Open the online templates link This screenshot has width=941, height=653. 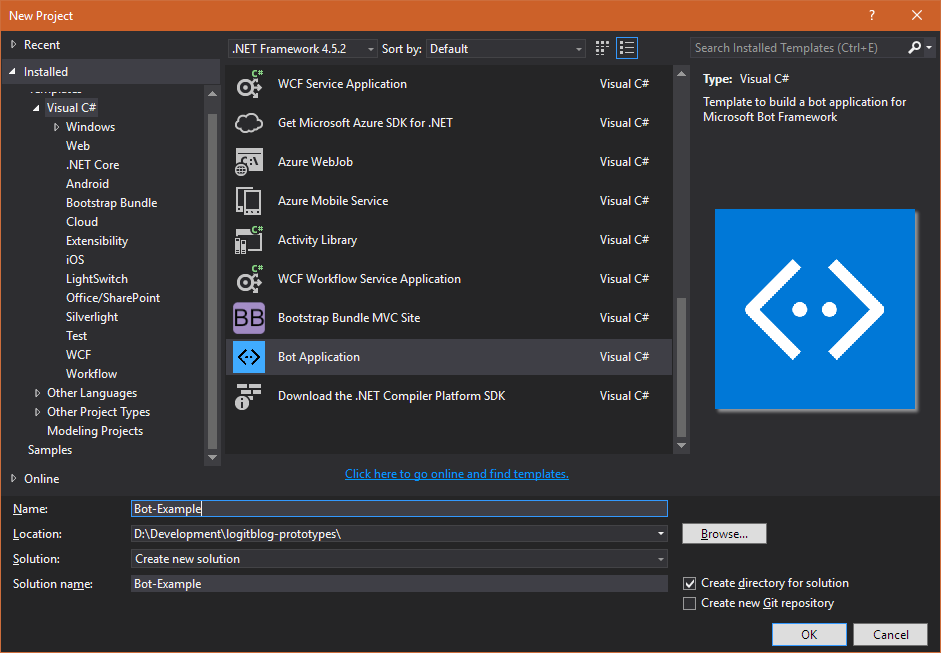tap(457, 474)
